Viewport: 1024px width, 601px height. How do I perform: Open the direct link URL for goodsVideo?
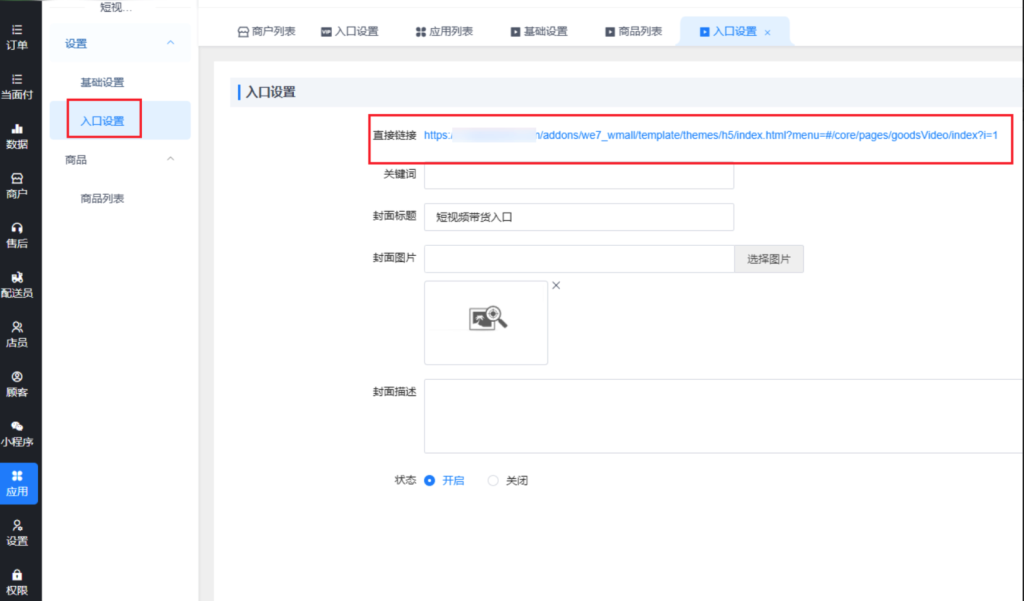pyautogui.click(x=710, y=135)
